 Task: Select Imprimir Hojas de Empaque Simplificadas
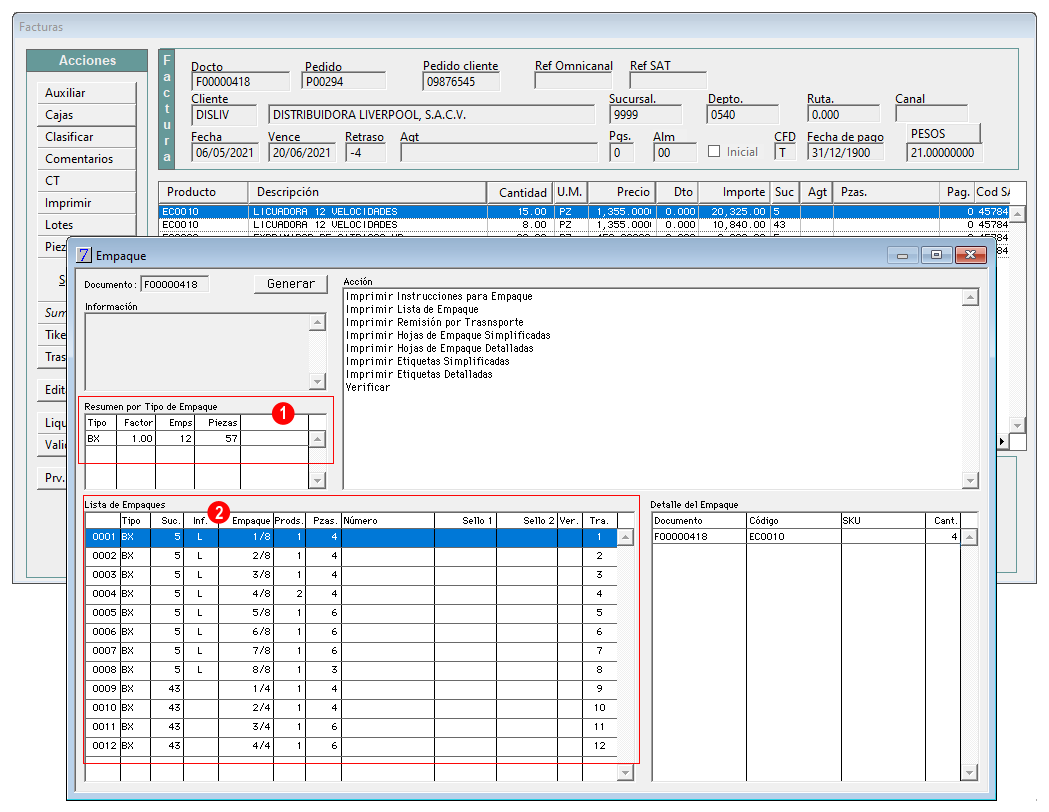(448, 335)
